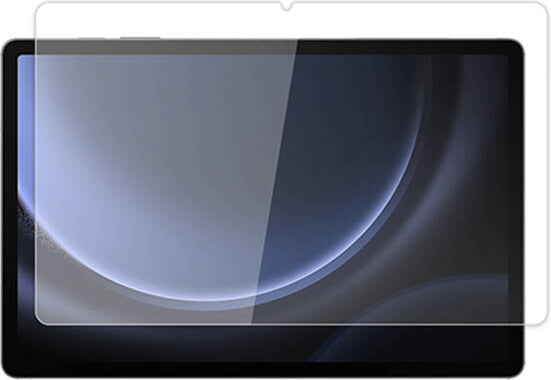Click the screen protector's camera notch cutout
Screen dimensions: 551x380
click(287, 6)
